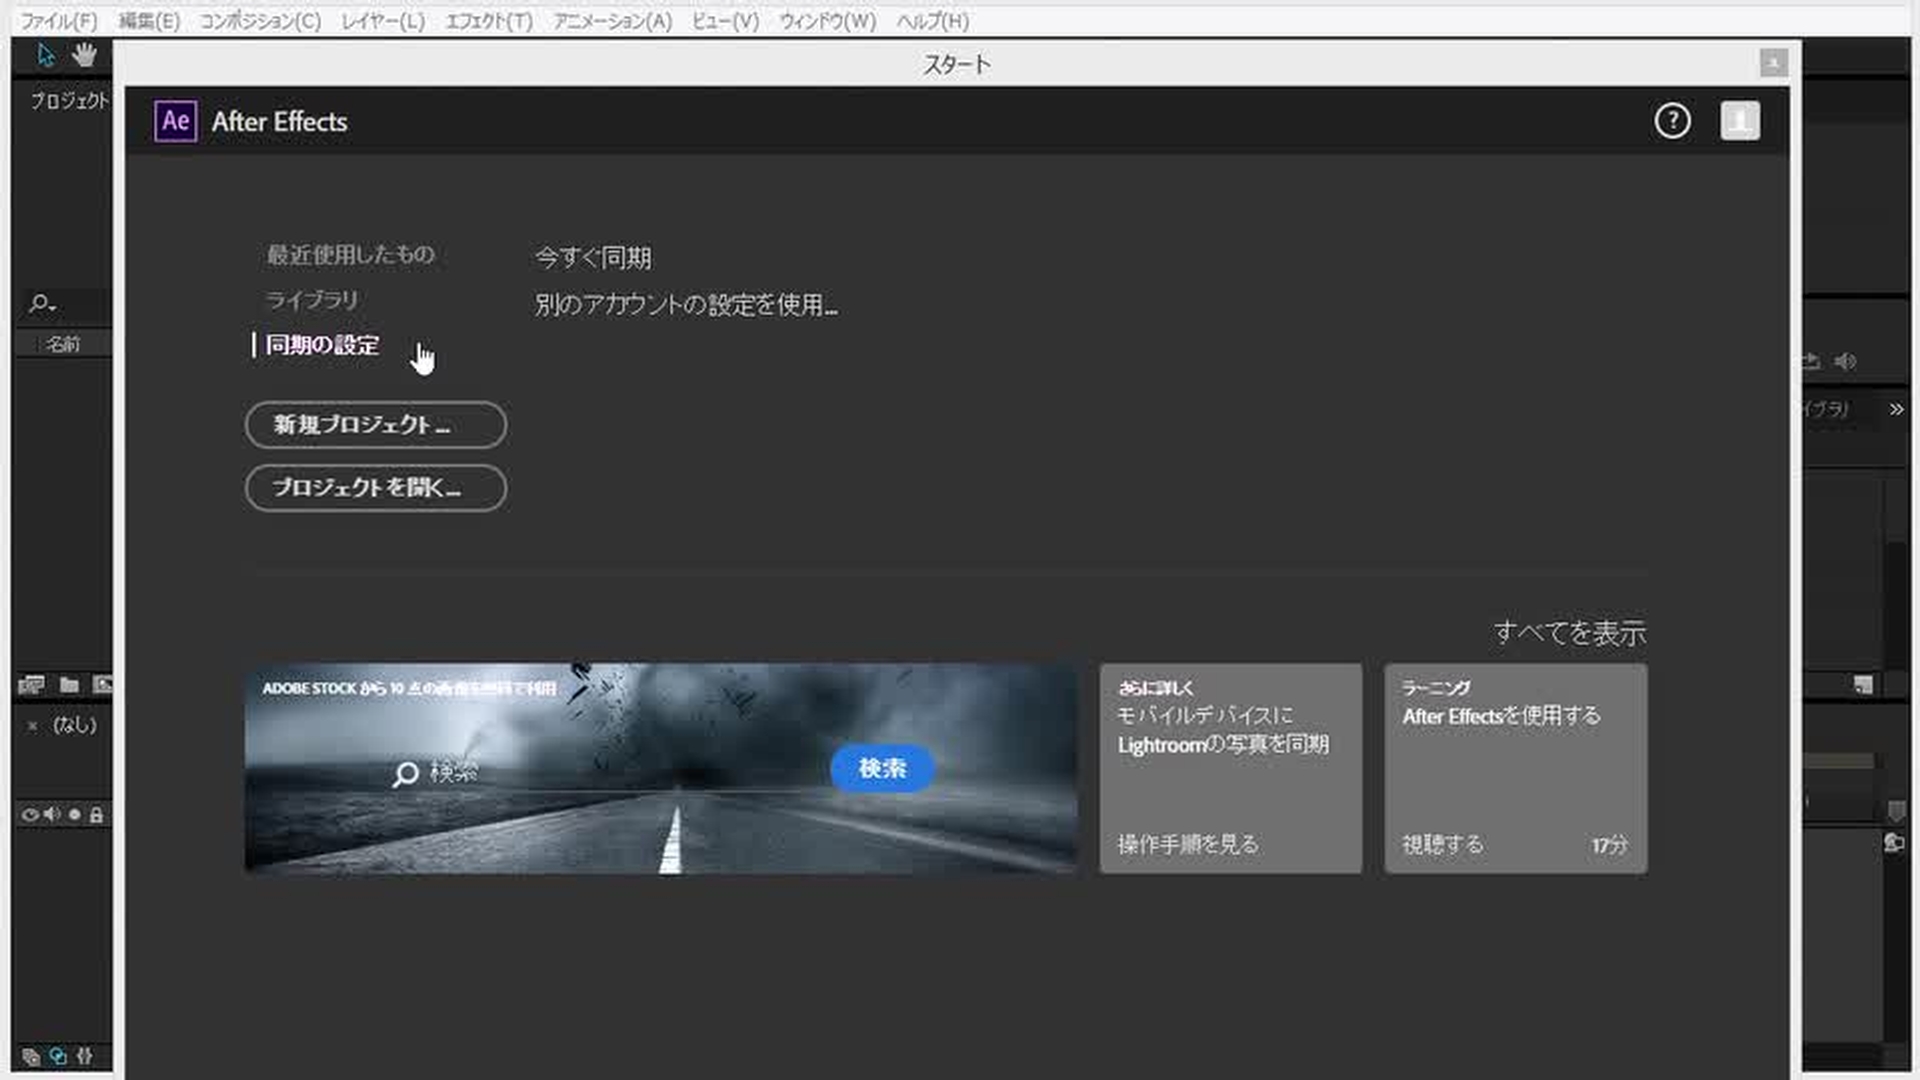Open the アニメーション(A) menu

[612, 21]
